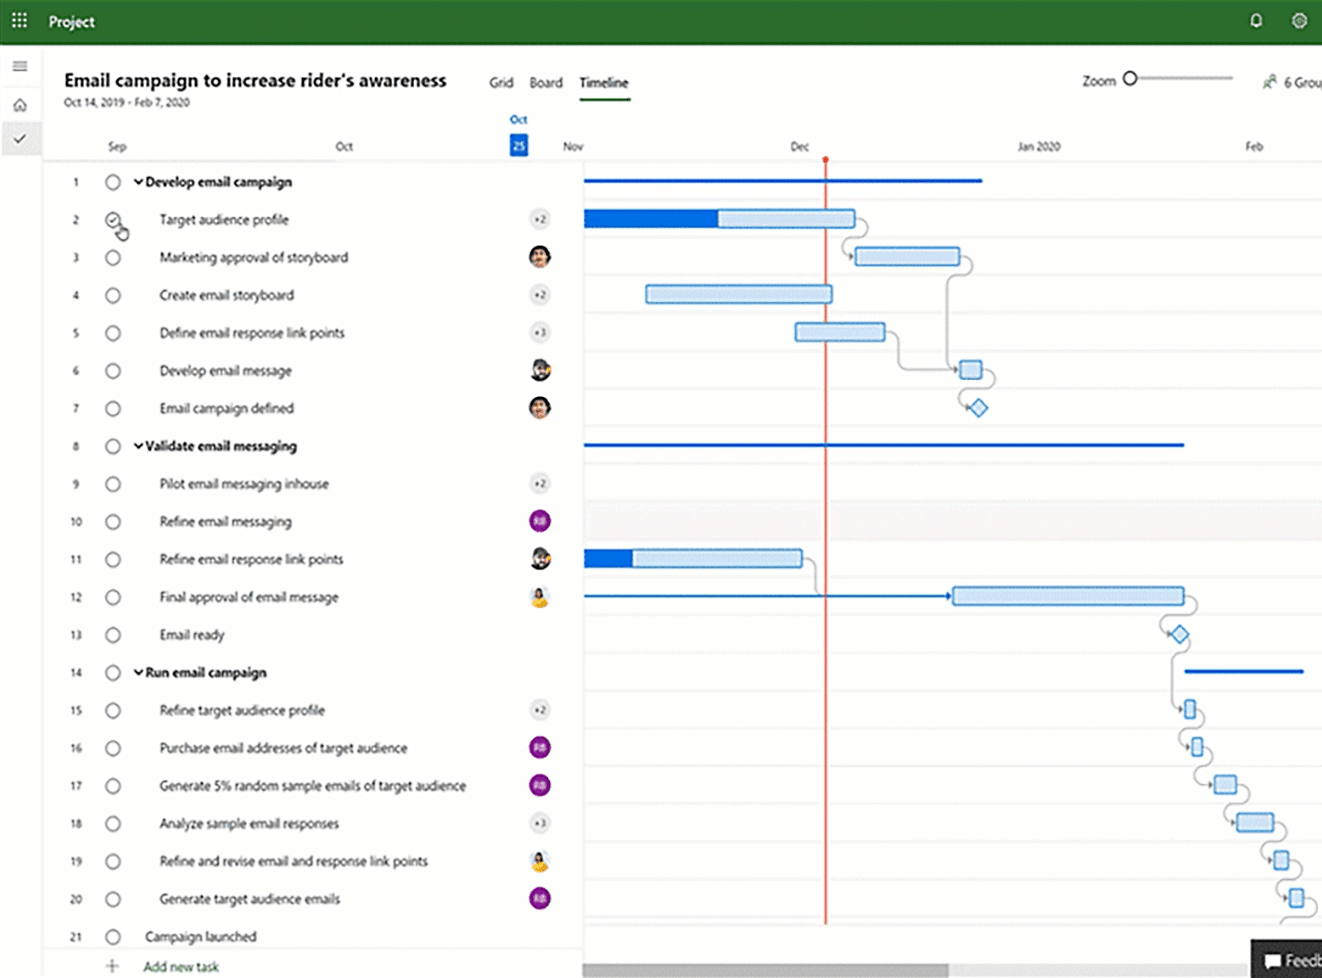This screenshot has width=1322, height=978.
Task: Open the app launcher waffle icon
Action: click(x=19, y=21)
